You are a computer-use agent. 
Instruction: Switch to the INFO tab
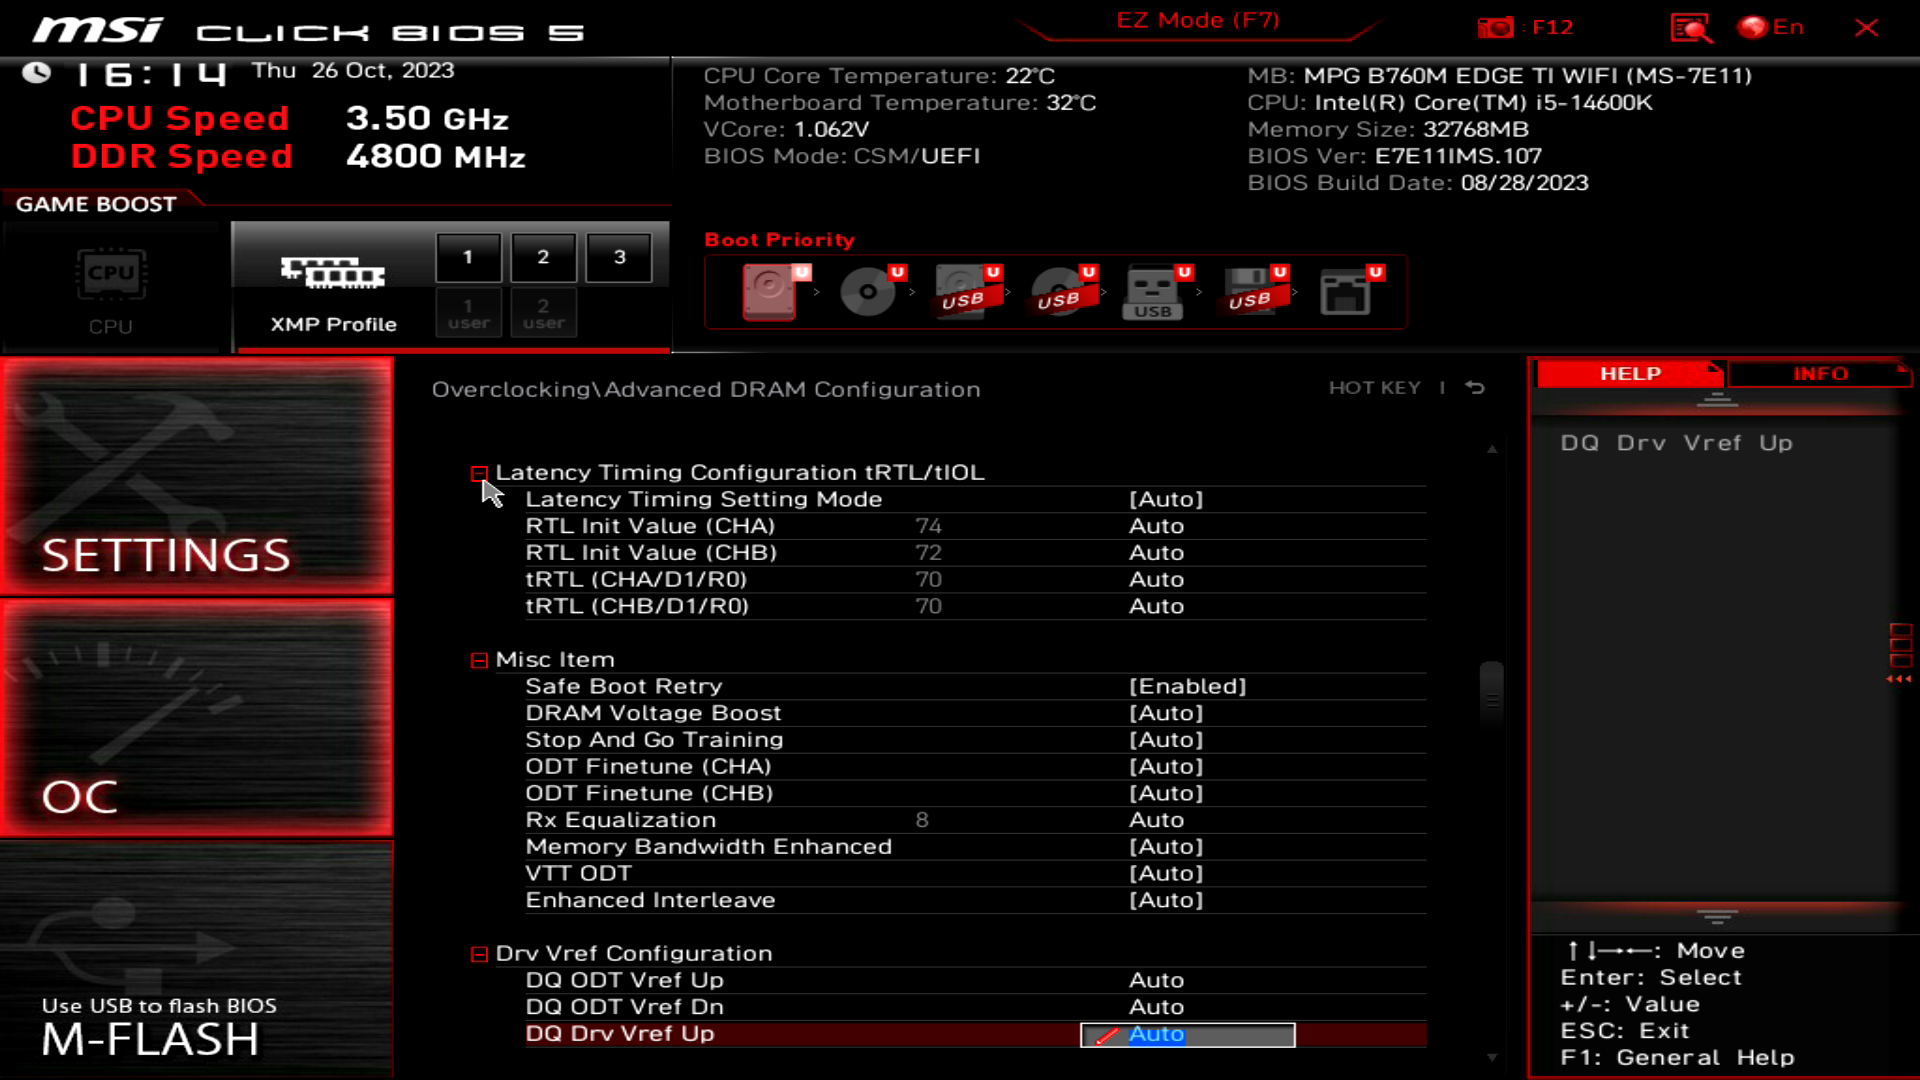click(x=1819, y=373)
